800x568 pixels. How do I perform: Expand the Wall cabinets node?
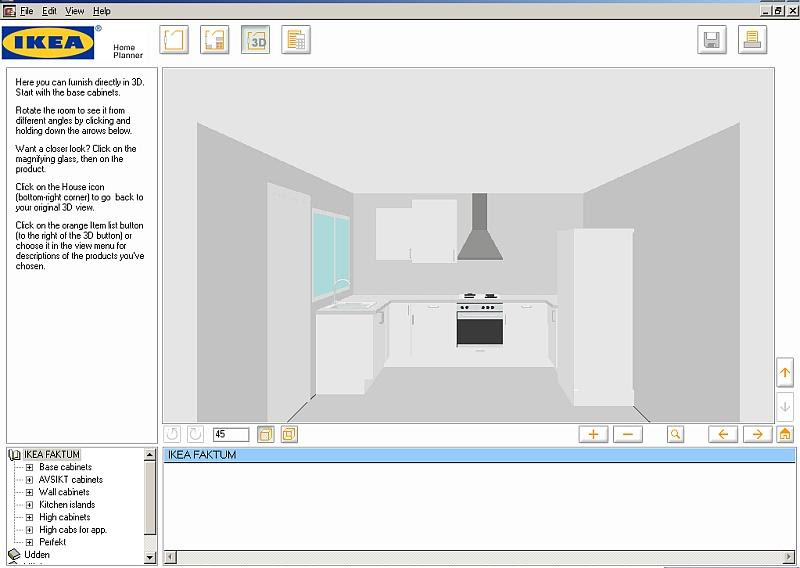pos(30,492)
